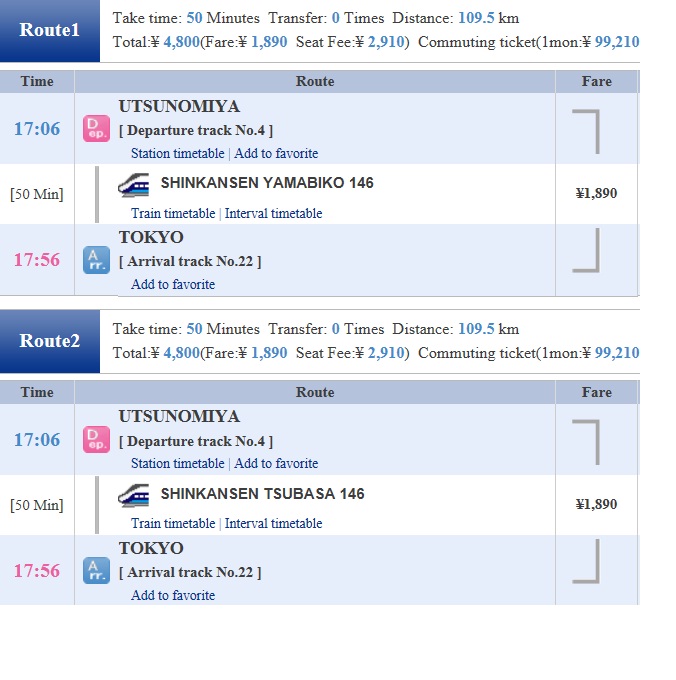Viewport: 676px width, 680px height.
Task: Click Route1 arrival Arr. icon
Action: (96, 260)
